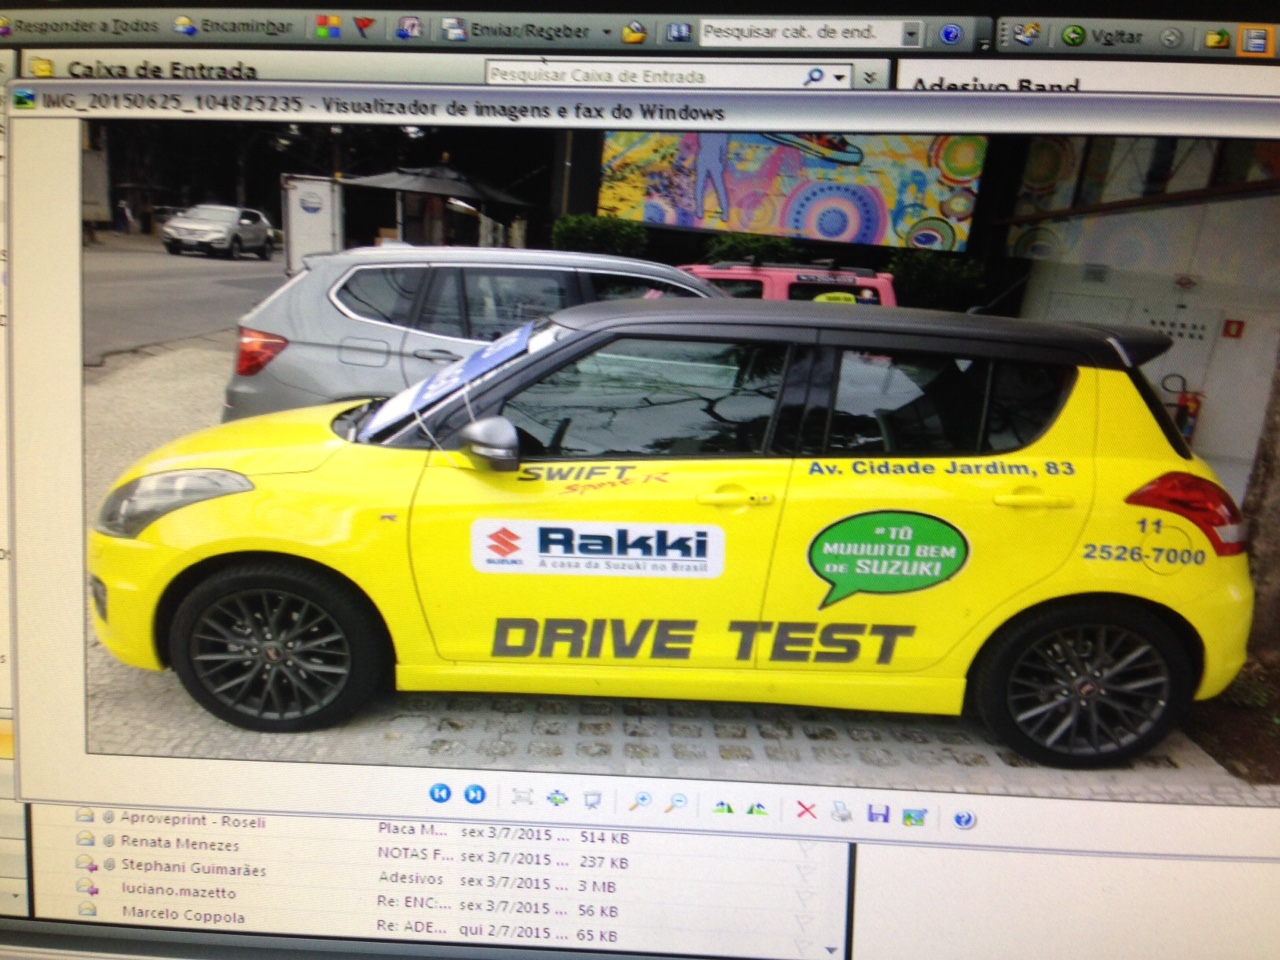Zoom out of the picture
The width and height of the screenshot is (1280, 960).
pyautogui.click(x=676, y=802)
